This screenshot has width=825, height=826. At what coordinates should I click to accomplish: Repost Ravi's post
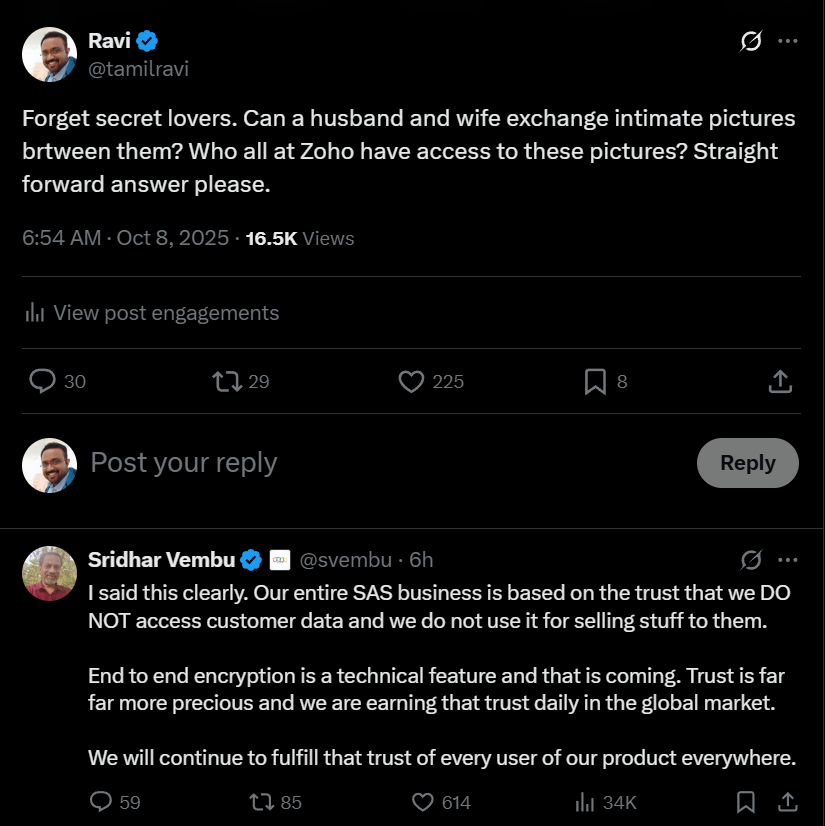[226, 381]
